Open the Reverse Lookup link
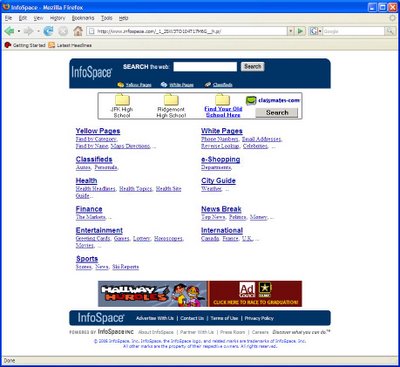 pyautogui.click(x=220, y=146)
